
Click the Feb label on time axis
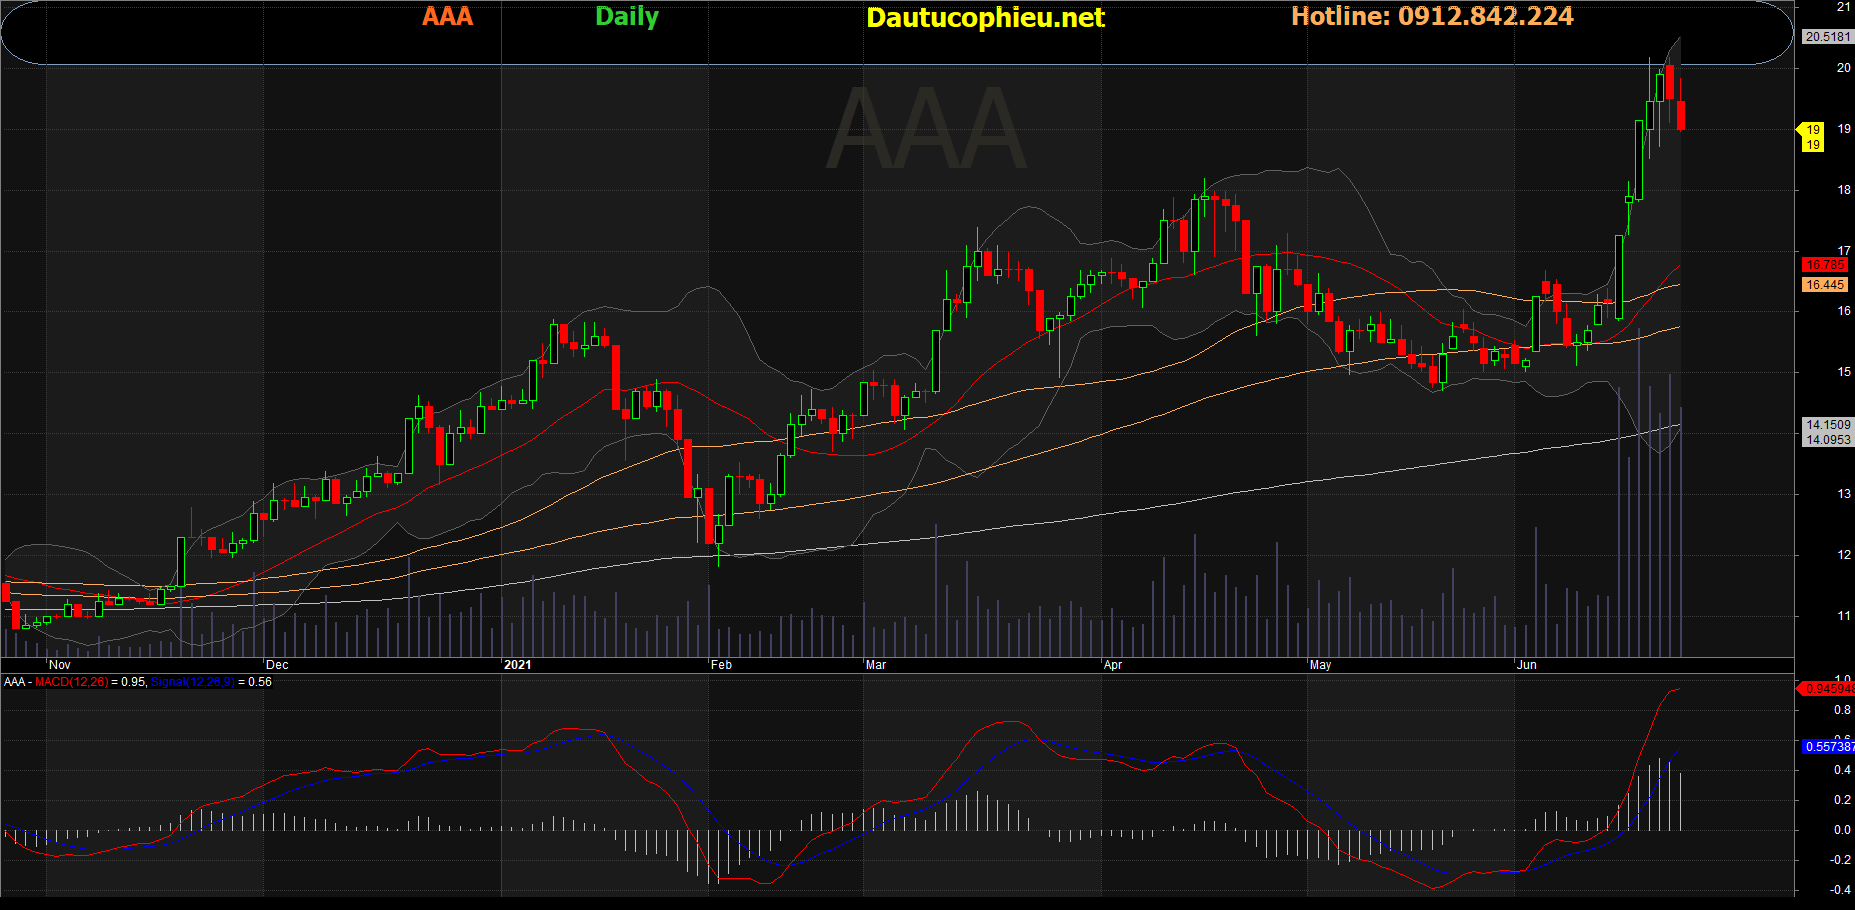pyautogui.click(x=721, y=665)
